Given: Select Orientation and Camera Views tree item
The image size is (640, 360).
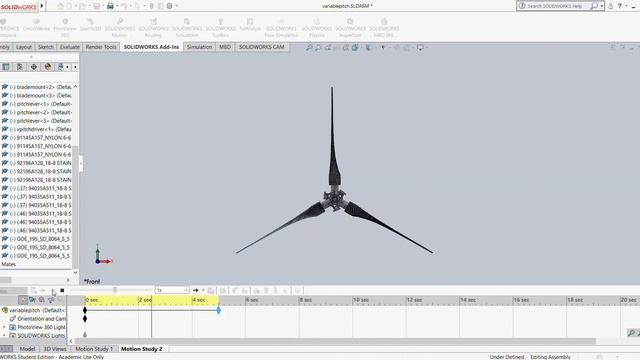Looking at the screenshot, I should [38, 318].
